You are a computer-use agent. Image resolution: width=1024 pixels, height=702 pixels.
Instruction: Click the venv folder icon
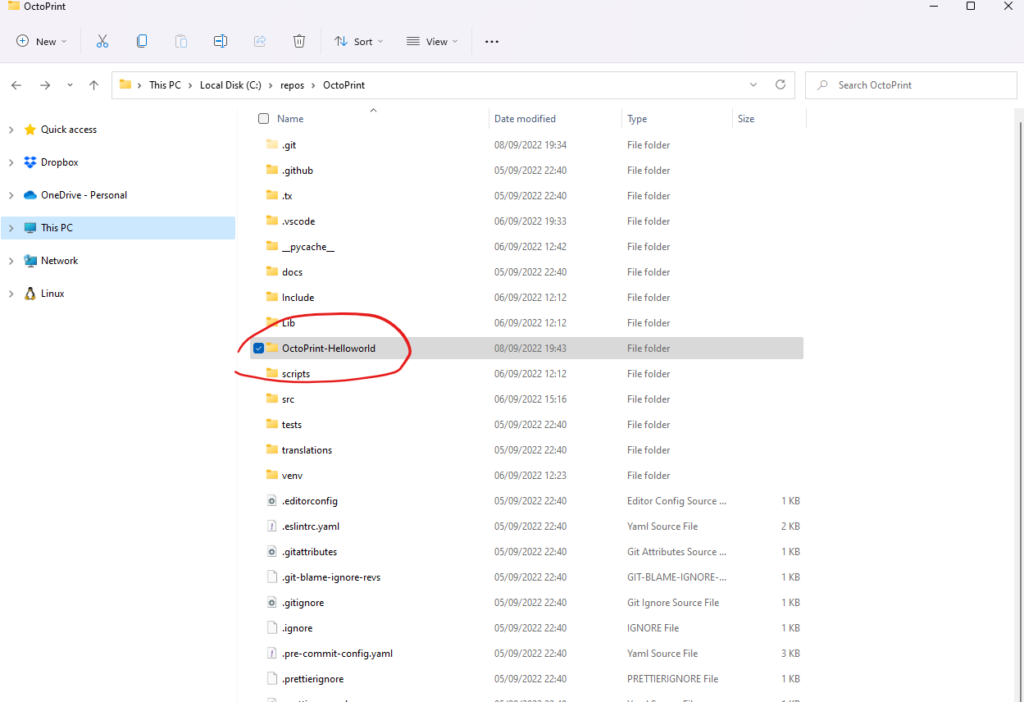272,475
